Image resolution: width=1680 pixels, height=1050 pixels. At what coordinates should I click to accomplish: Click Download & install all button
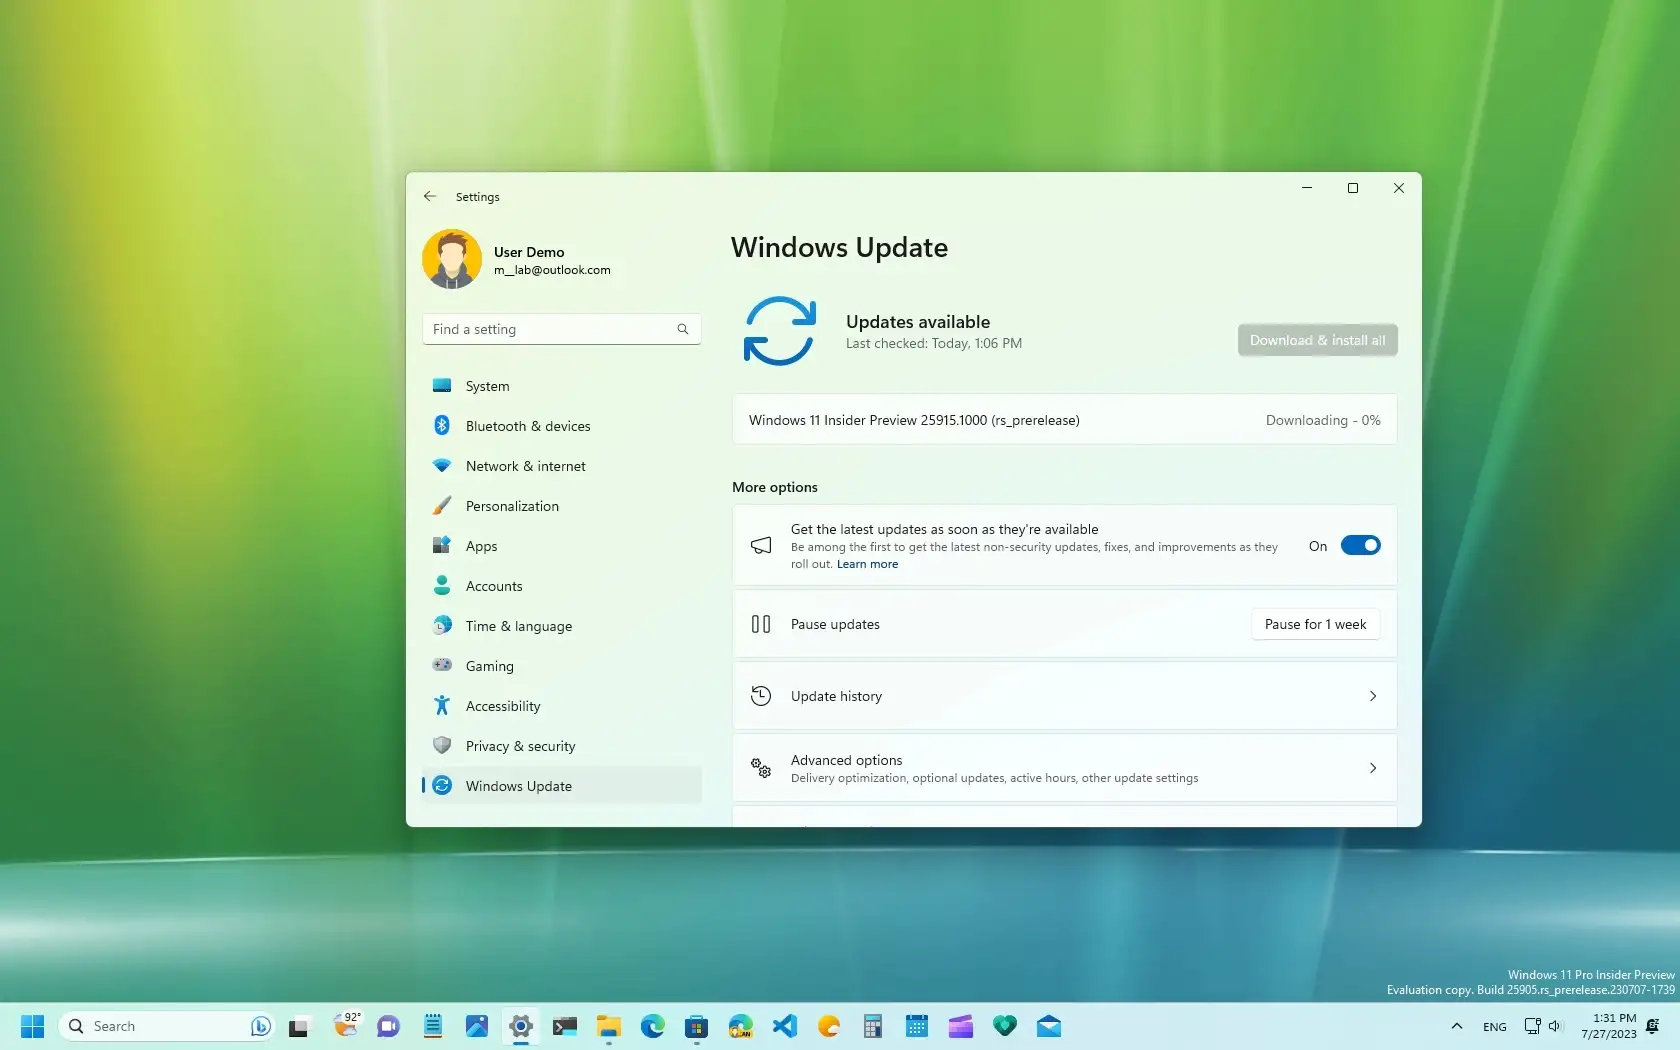[x=1317, y=340]
